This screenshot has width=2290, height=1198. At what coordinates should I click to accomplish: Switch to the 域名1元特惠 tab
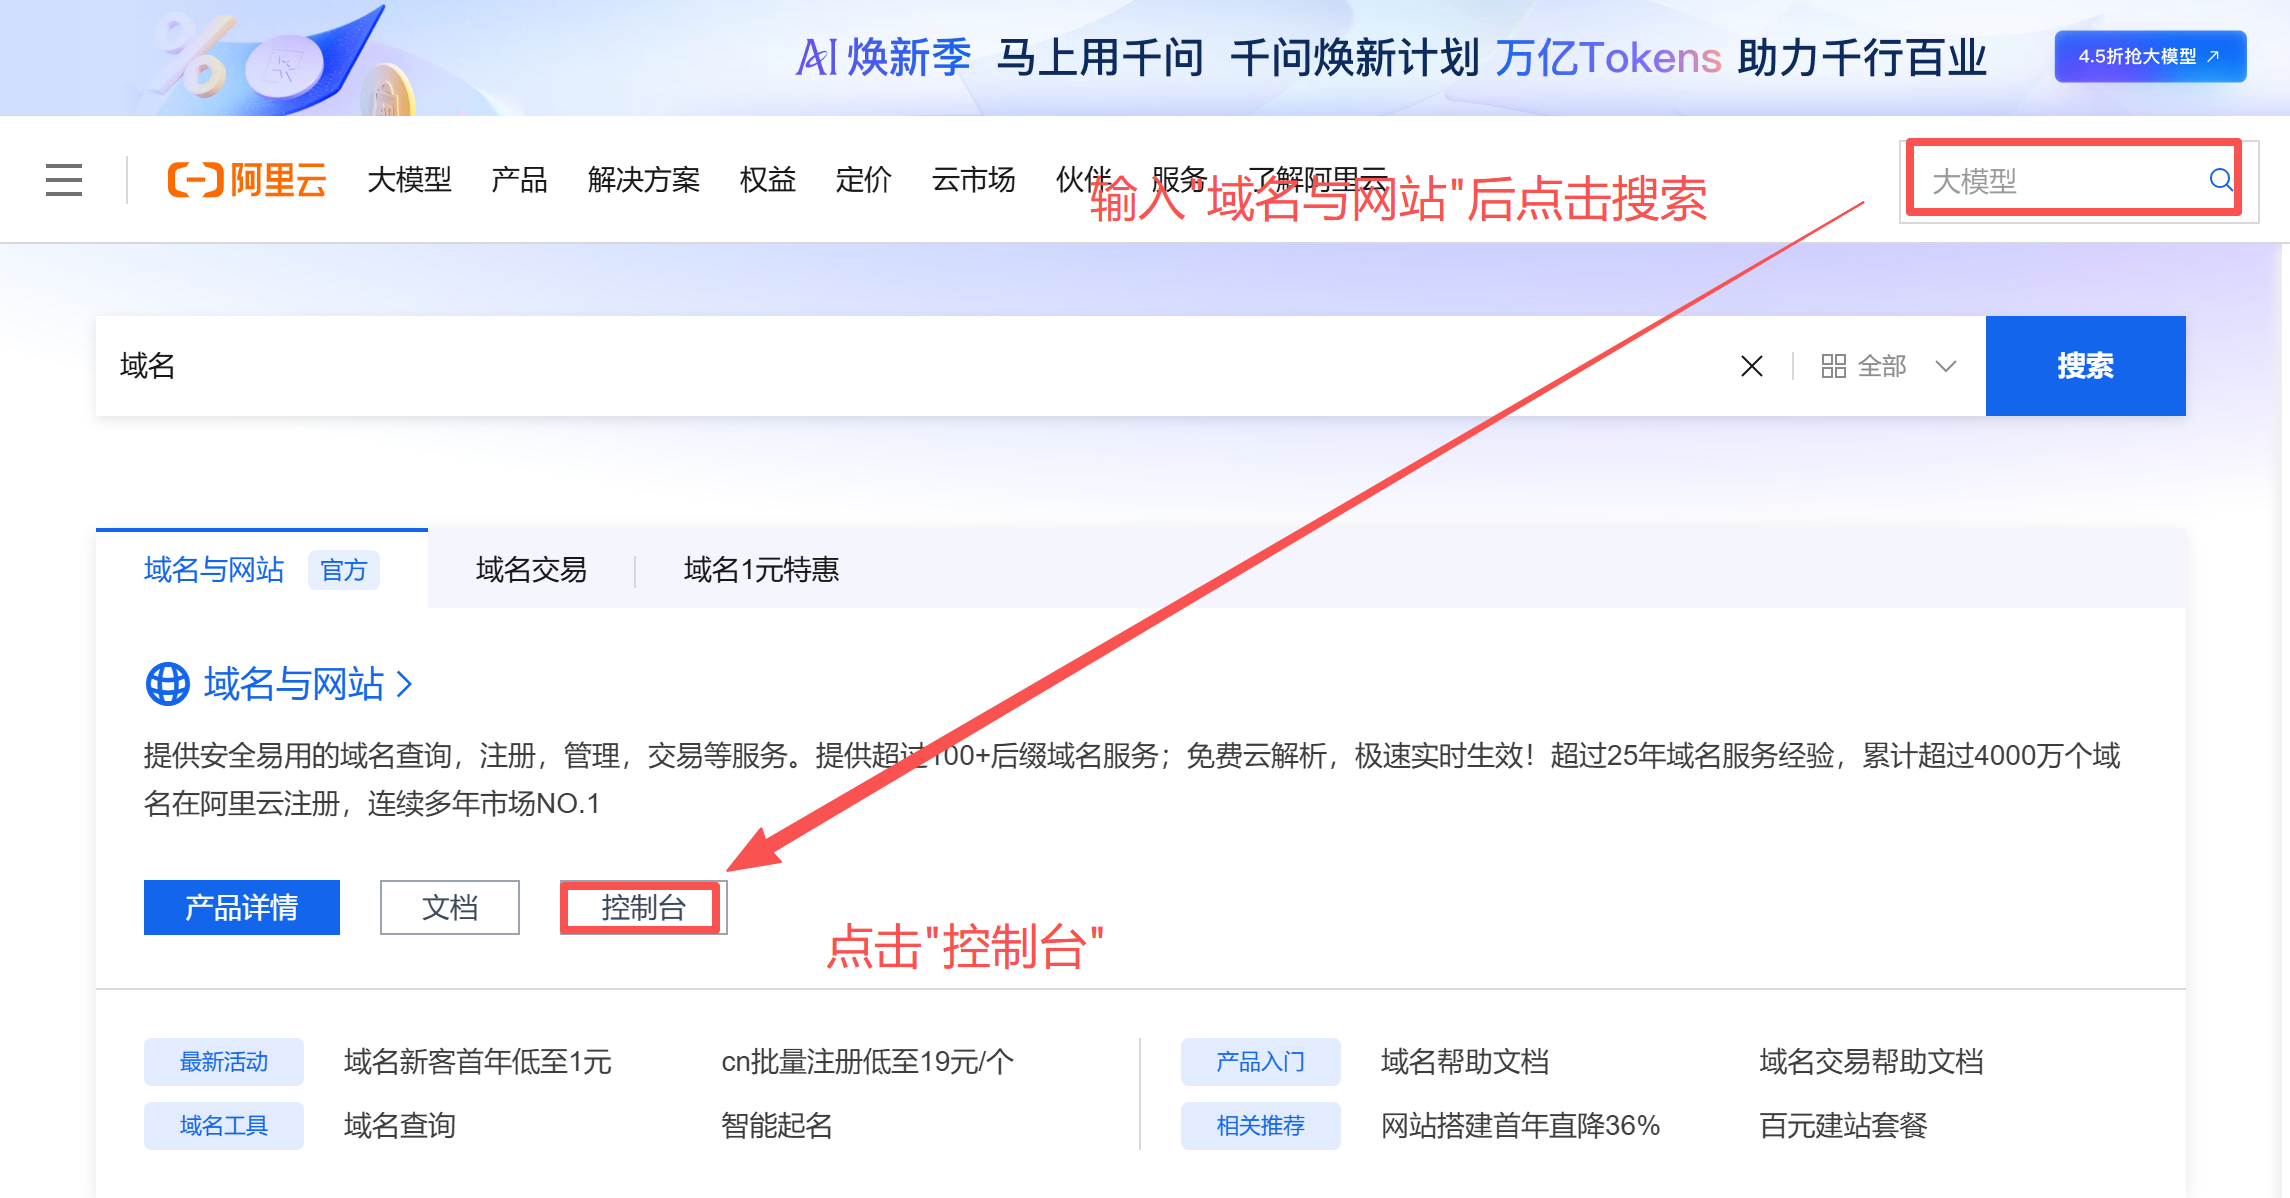[x=762, y=570]
